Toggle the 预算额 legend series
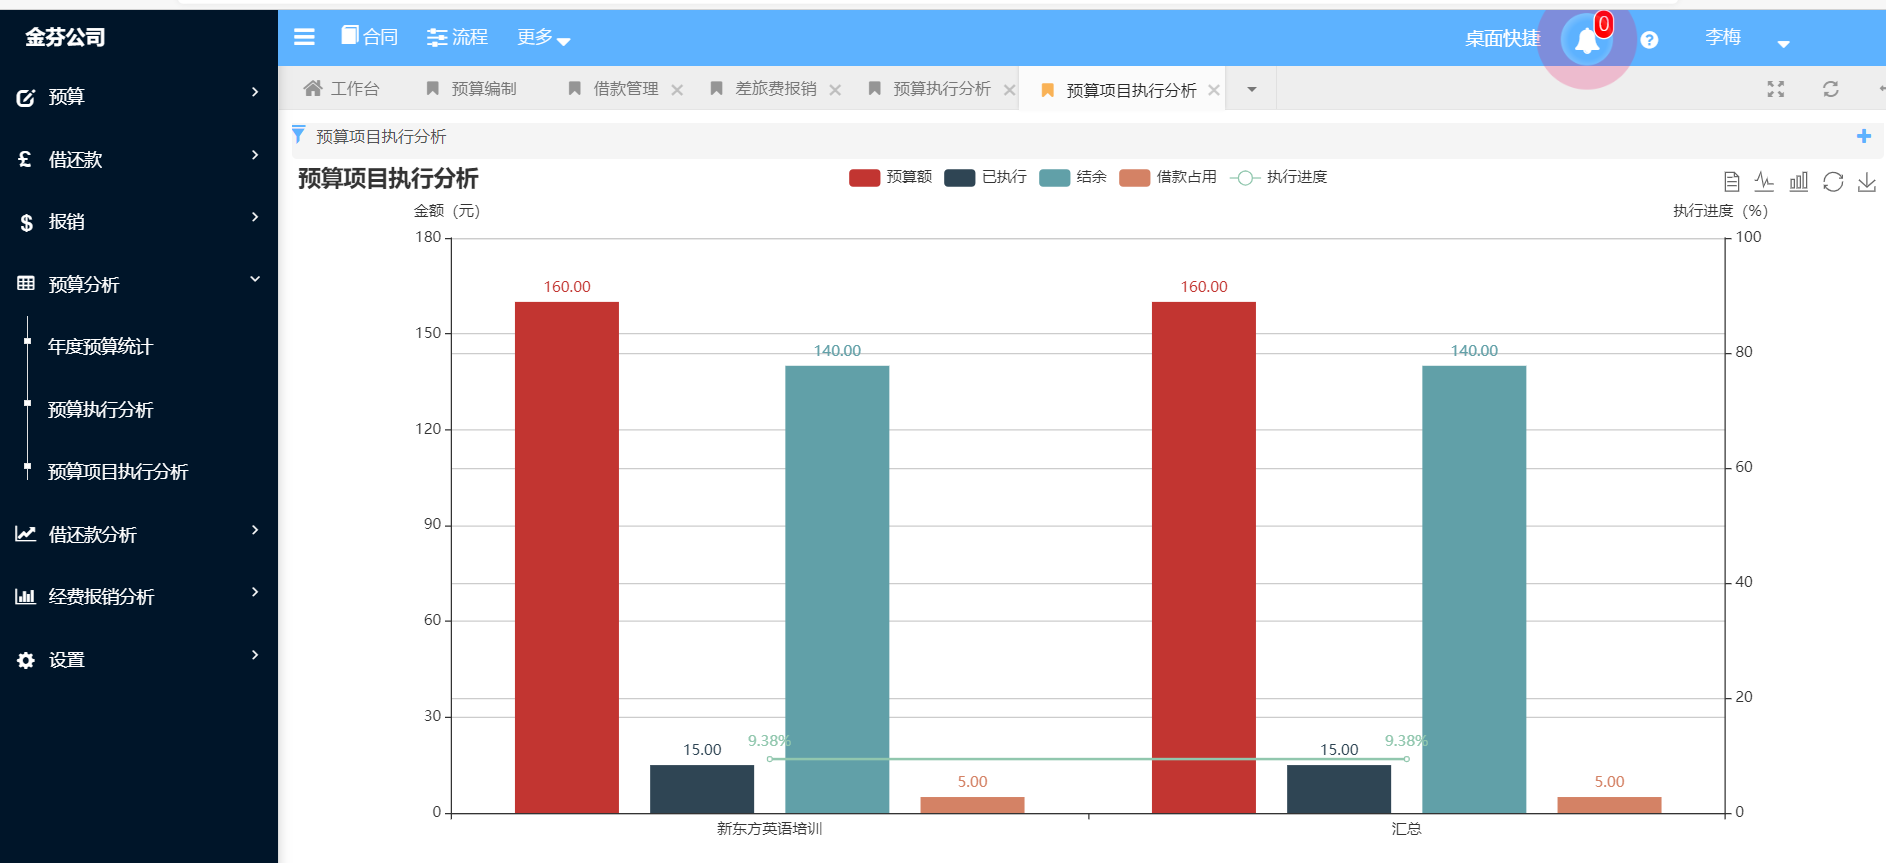The width and height of the screenshot is (1886, 863). (890, 177)
